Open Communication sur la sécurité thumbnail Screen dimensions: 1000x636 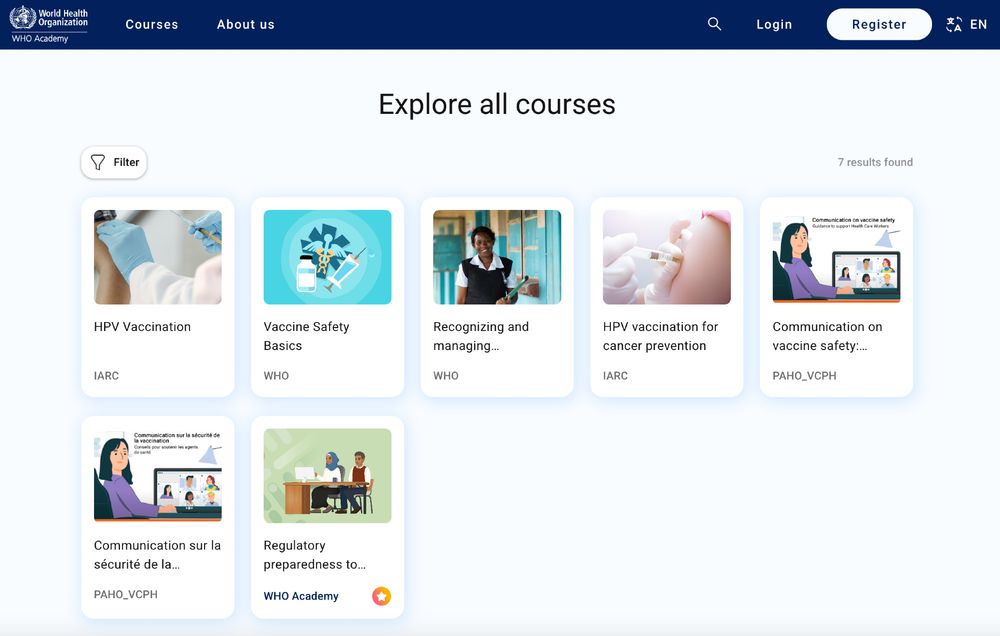(x=158, y=476)
